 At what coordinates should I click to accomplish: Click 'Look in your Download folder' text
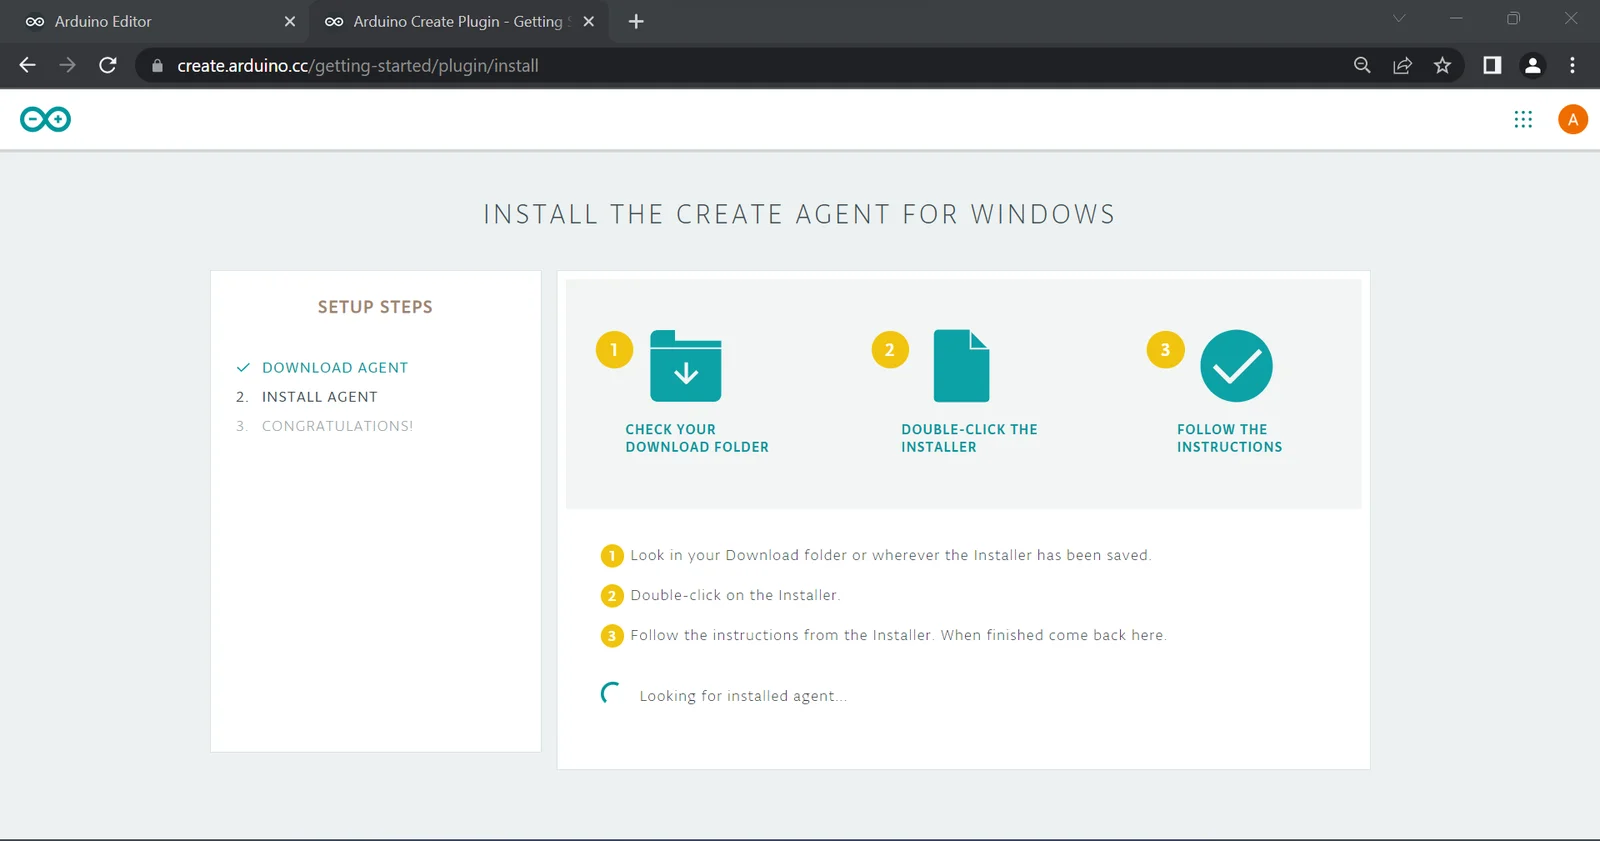coord(890,555)
